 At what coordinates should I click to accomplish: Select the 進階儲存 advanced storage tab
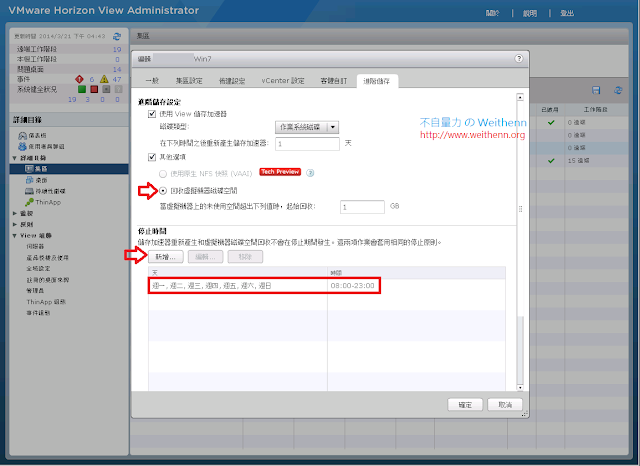coord(377,81)
